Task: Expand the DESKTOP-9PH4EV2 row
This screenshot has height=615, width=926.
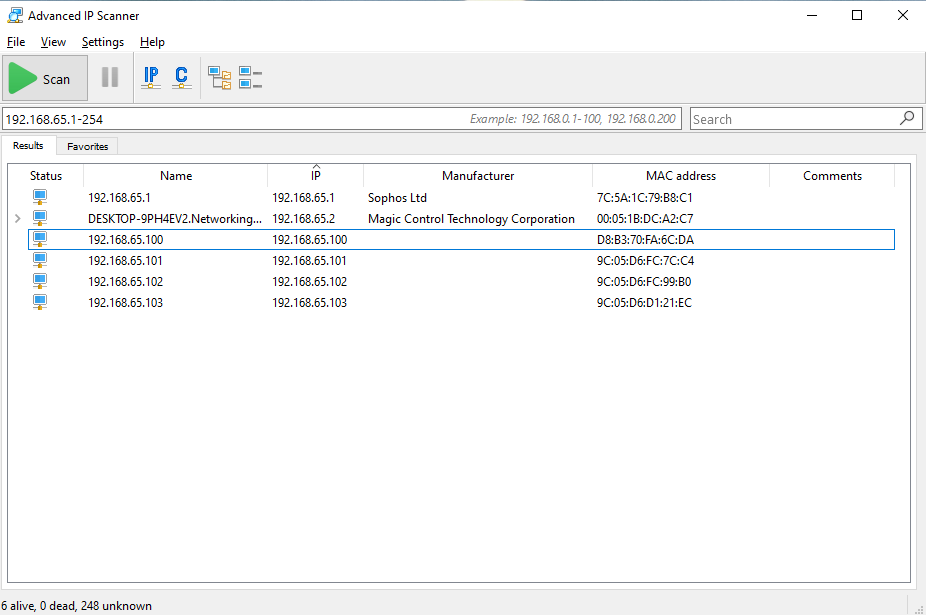Action: point(18,219)
